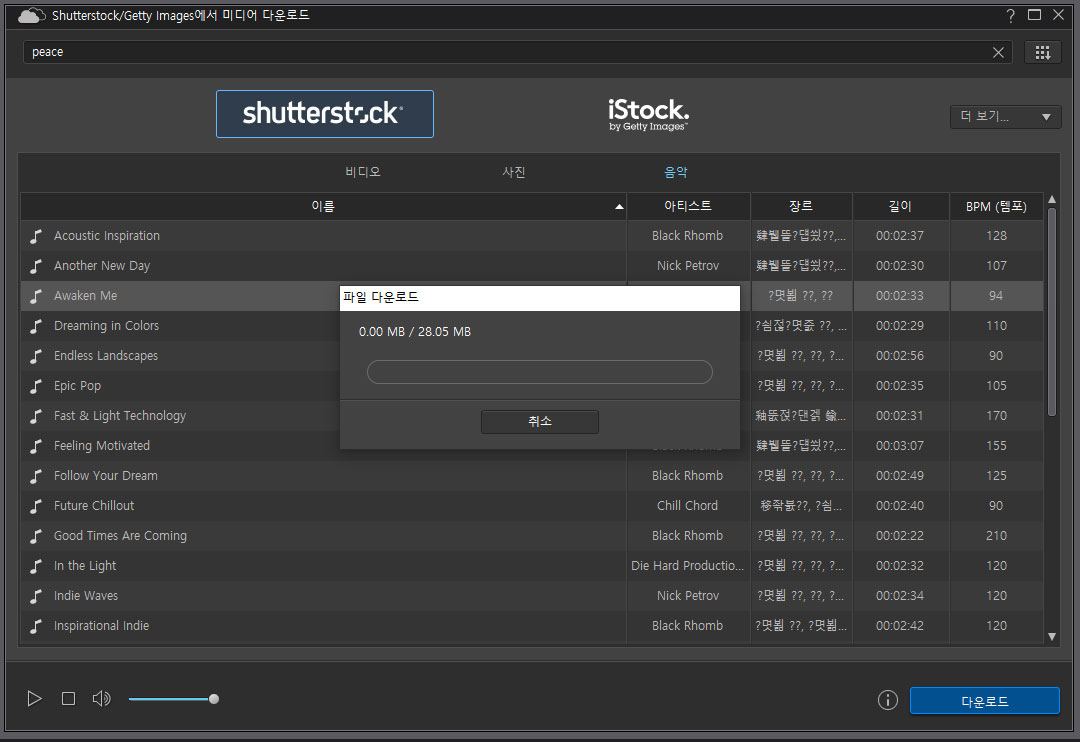Switch to the 음악 tab

point(676,172)
